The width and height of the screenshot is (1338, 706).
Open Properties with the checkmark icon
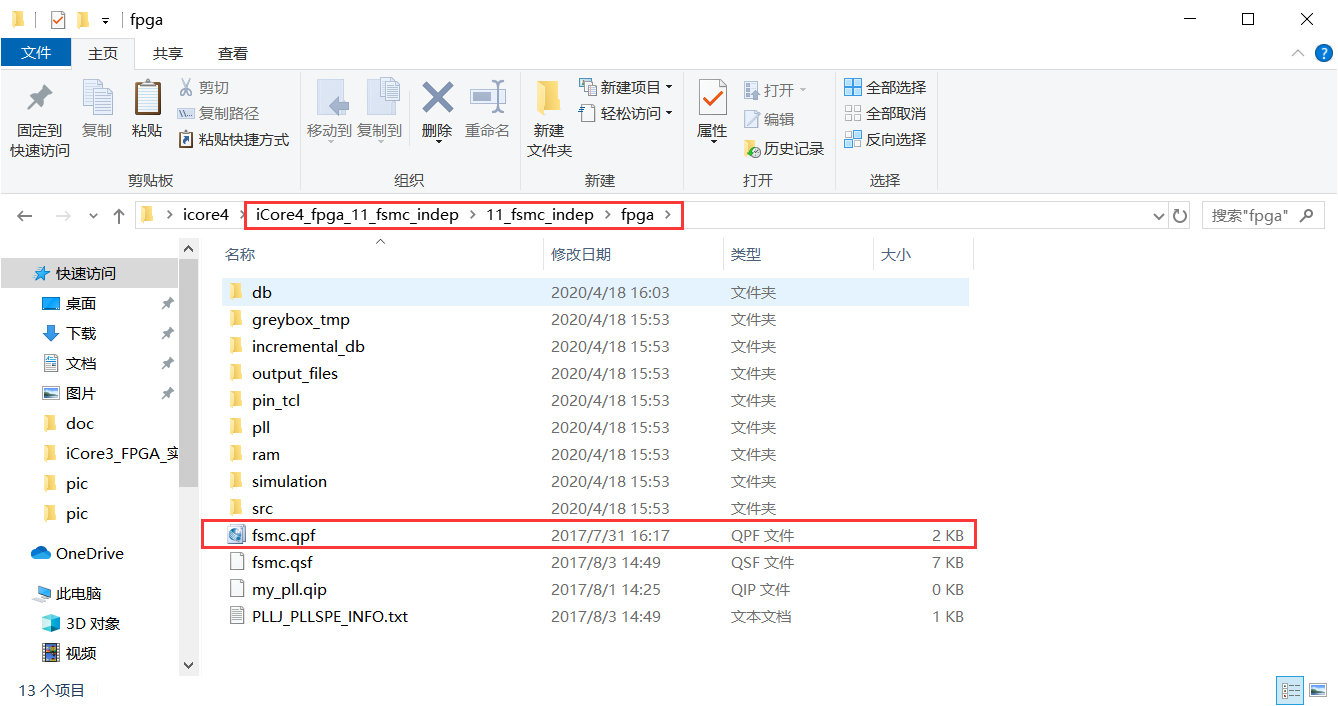(712, 98)
